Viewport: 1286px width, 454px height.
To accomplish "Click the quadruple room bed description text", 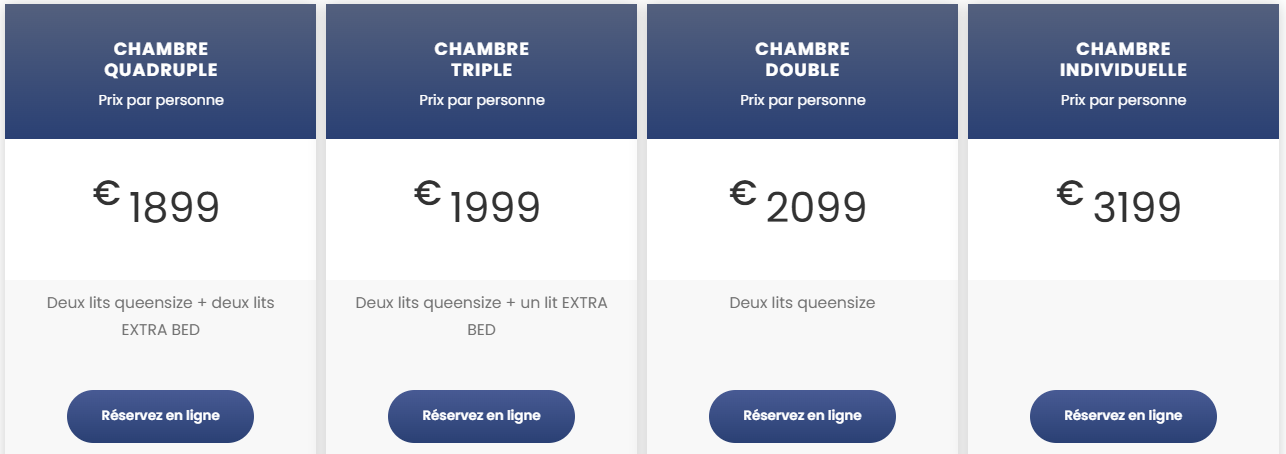I will tap(160, 316).
